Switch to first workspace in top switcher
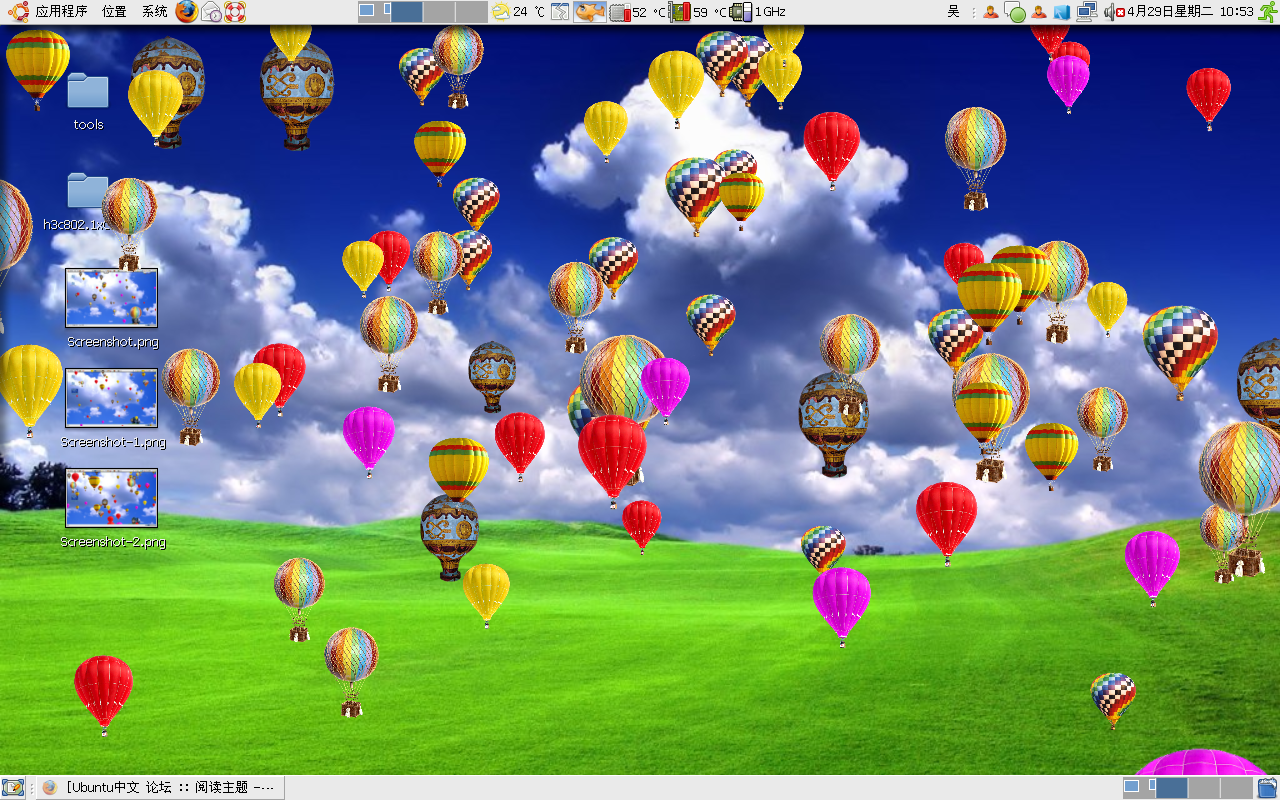Screen dimensions: 1280x800 click(x=374, y=12)
